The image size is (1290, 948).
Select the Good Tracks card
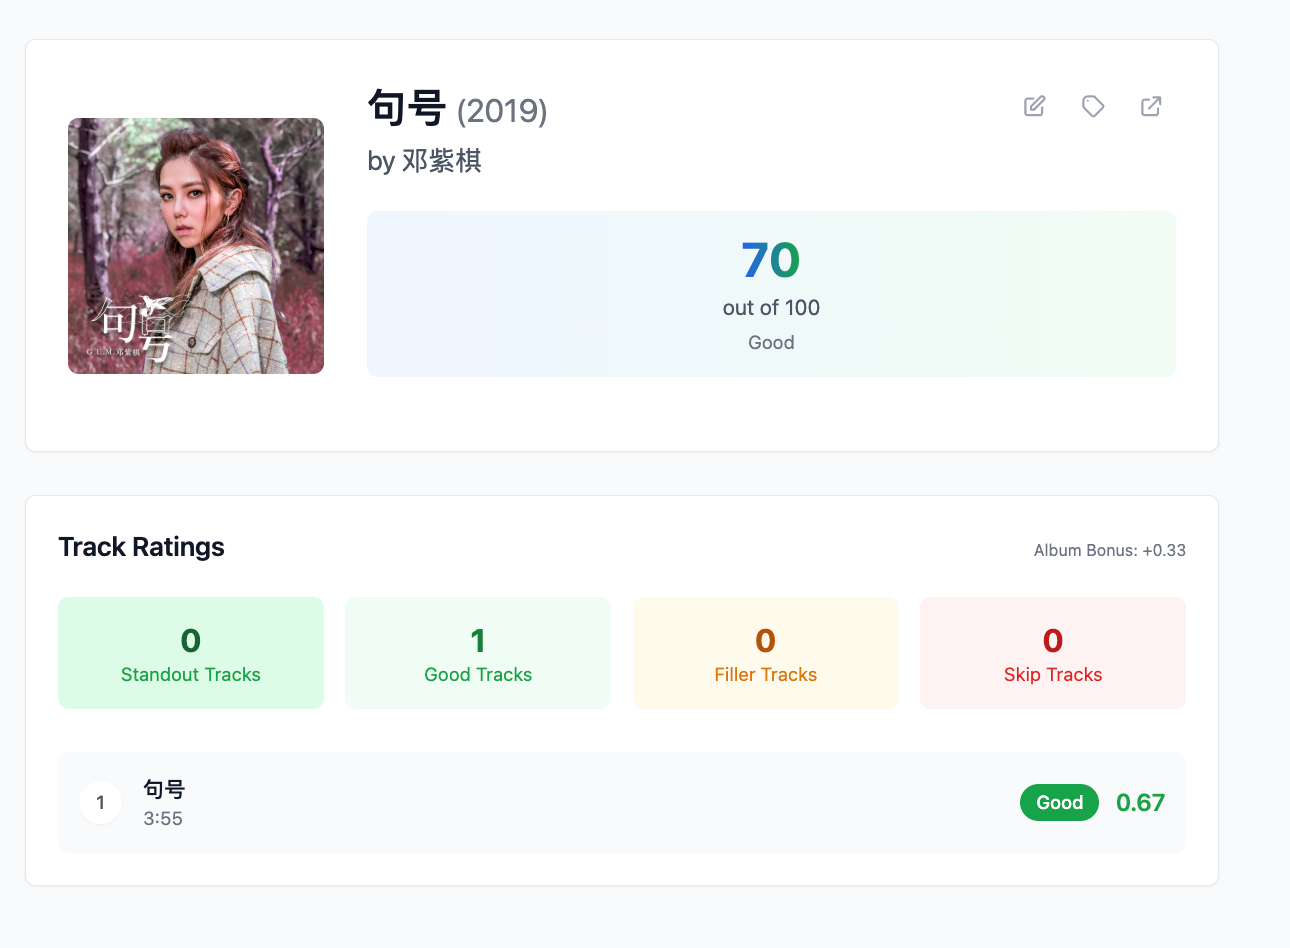pyautogui.click(x=478, y=653)
